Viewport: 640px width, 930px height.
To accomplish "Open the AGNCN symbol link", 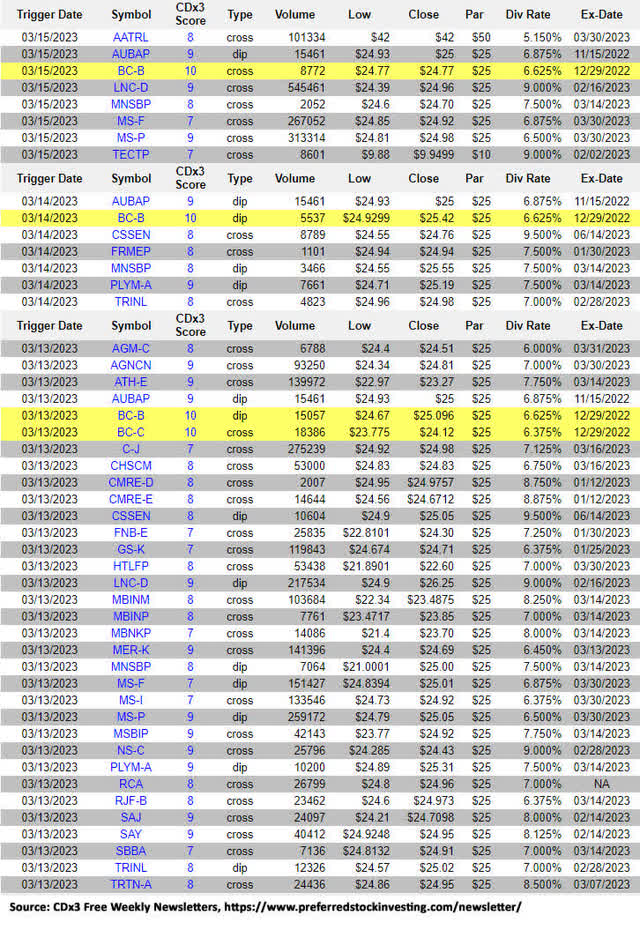I will (x=130, y=365).
